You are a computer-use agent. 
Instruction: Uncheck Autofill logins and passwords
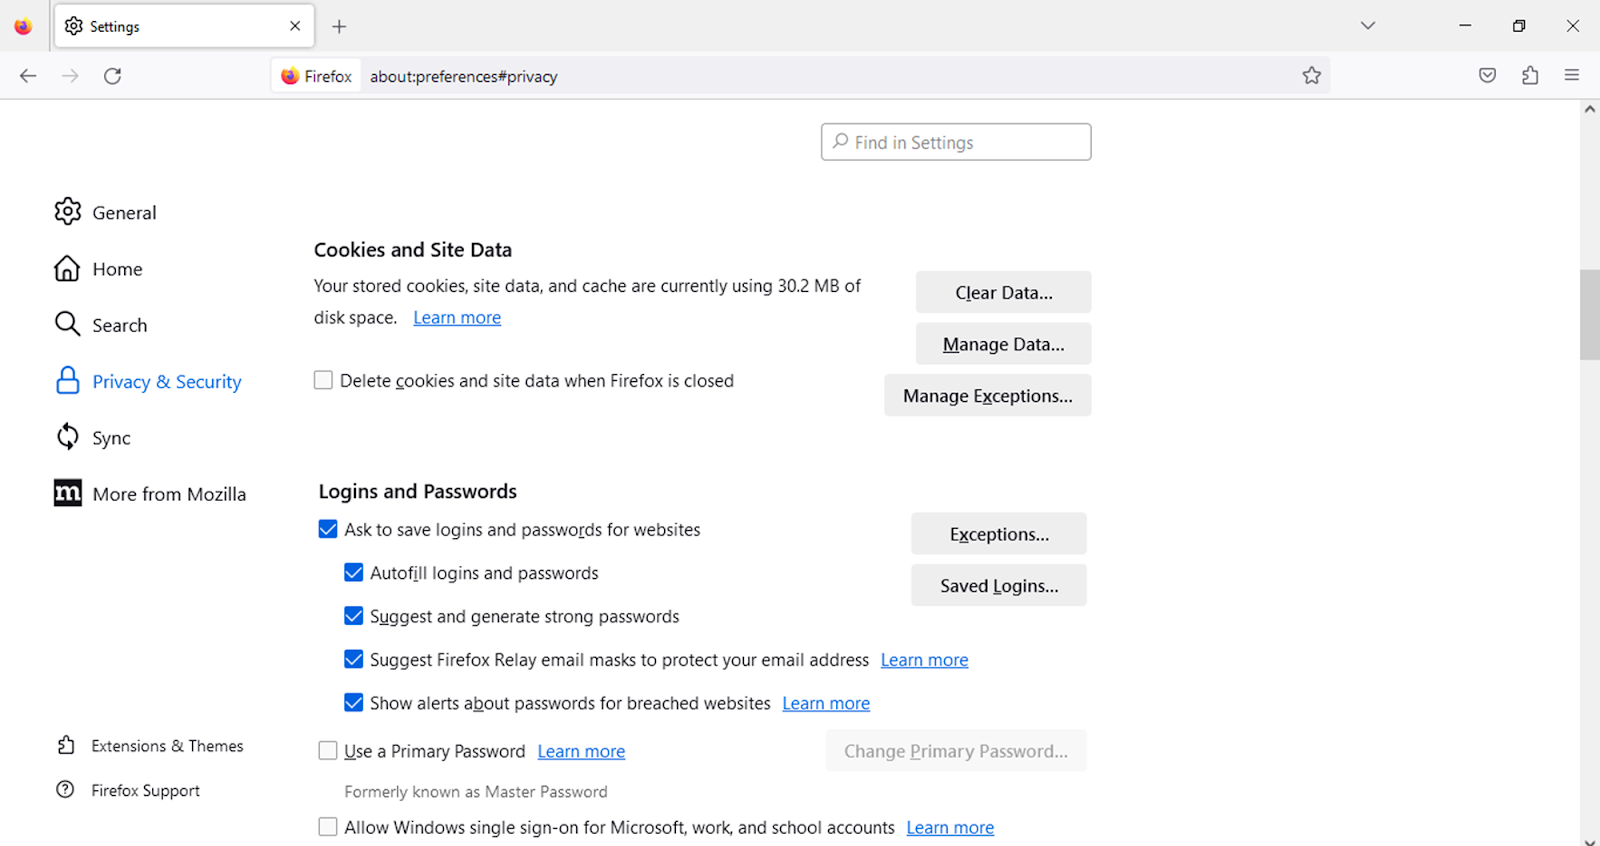[x=354, y=573]
